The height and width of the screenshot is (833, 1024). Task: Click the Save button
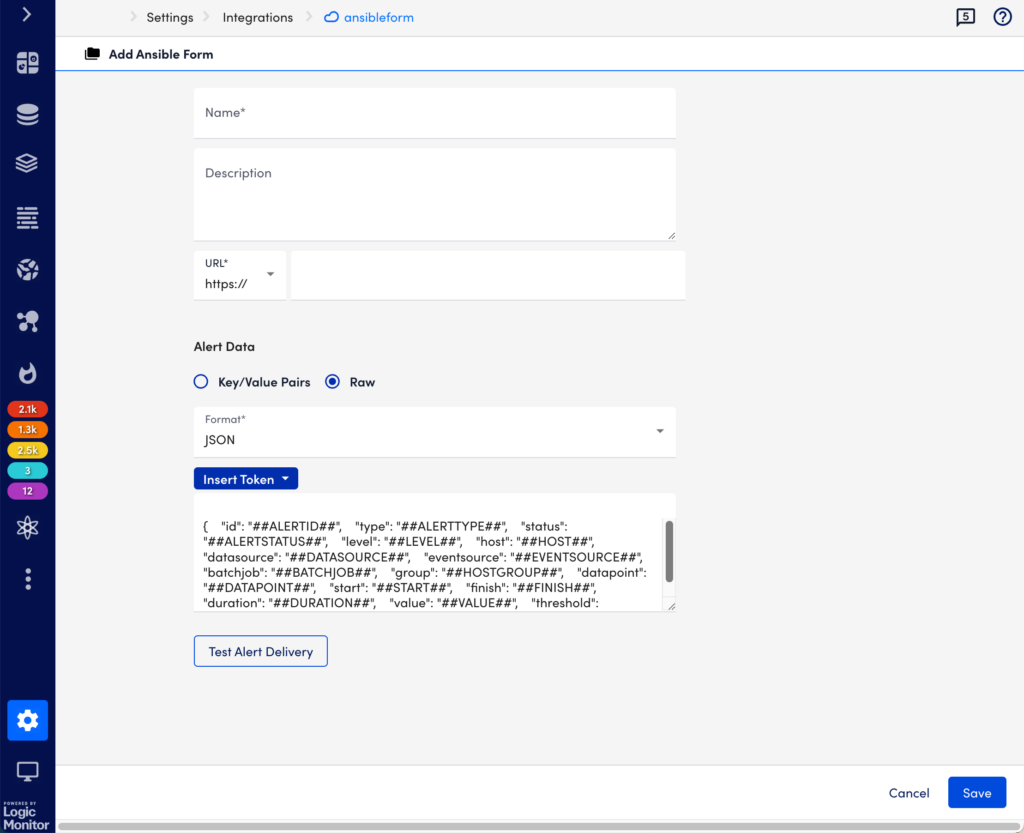(976, 793)
